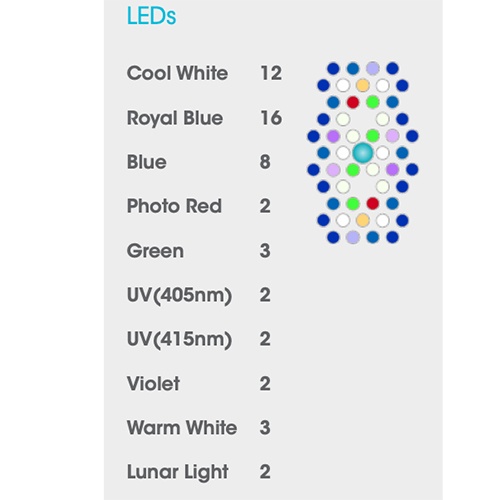Click the Royal Blue count 16

pos(271,118)
